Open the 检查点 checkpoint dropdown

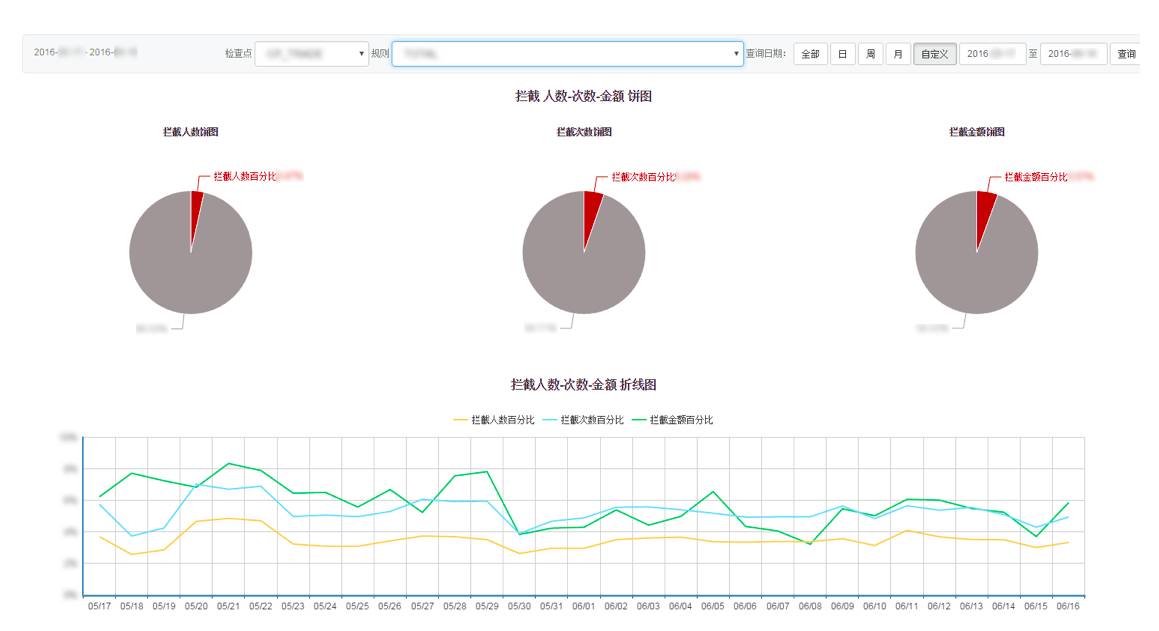click(x=311, y=54)
